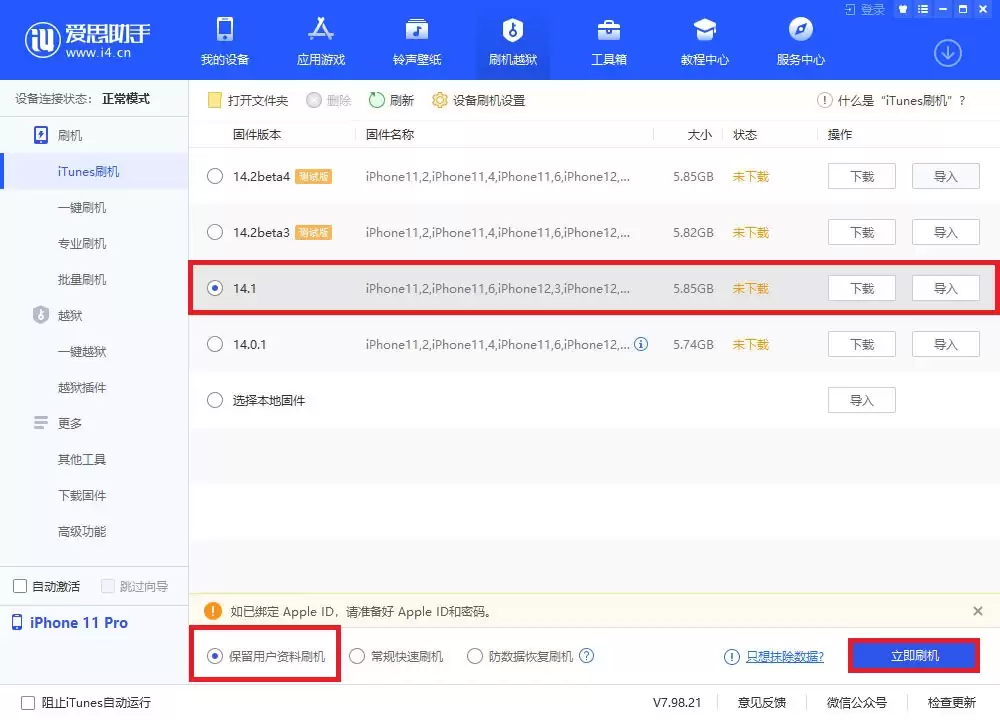Image resolution: width=1000 pixels, height=720 pixels.
Task: Click the orange warning icon in banner
Action: 213,611
